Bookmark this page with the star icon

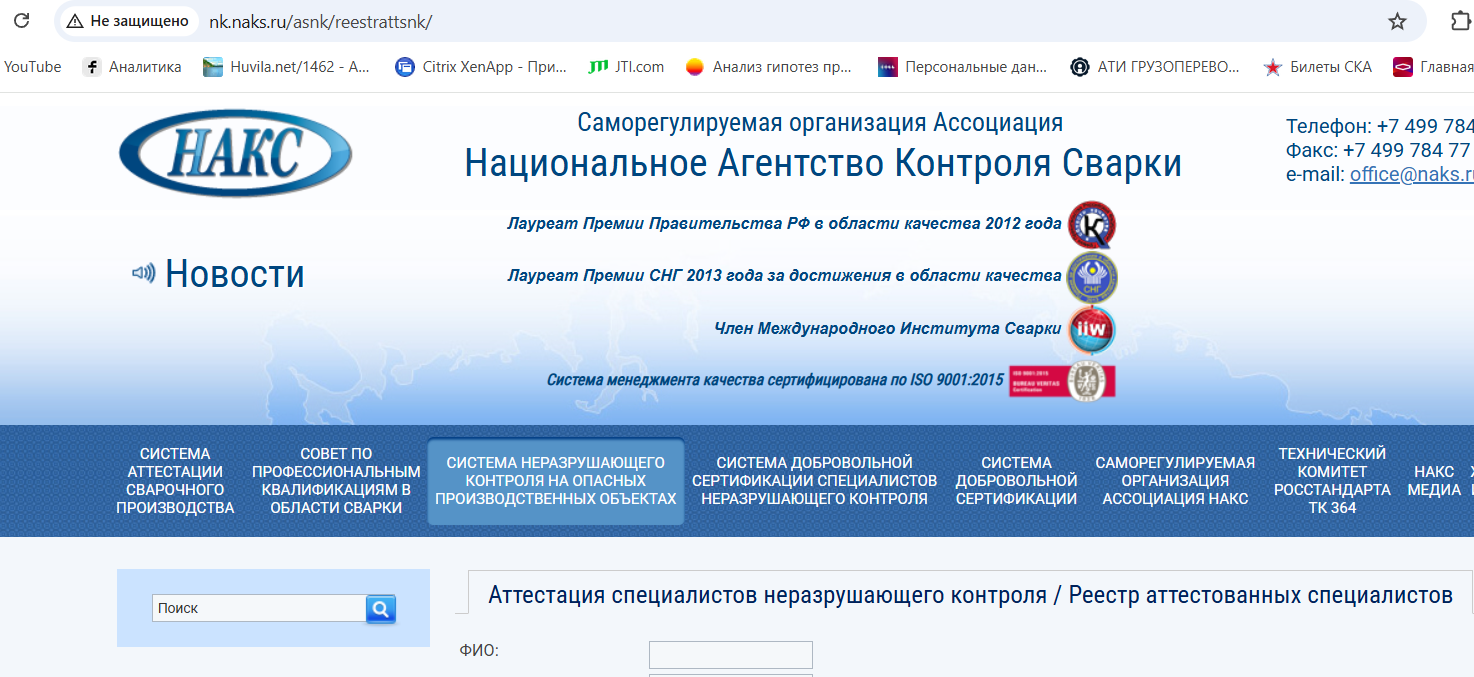1397,21
